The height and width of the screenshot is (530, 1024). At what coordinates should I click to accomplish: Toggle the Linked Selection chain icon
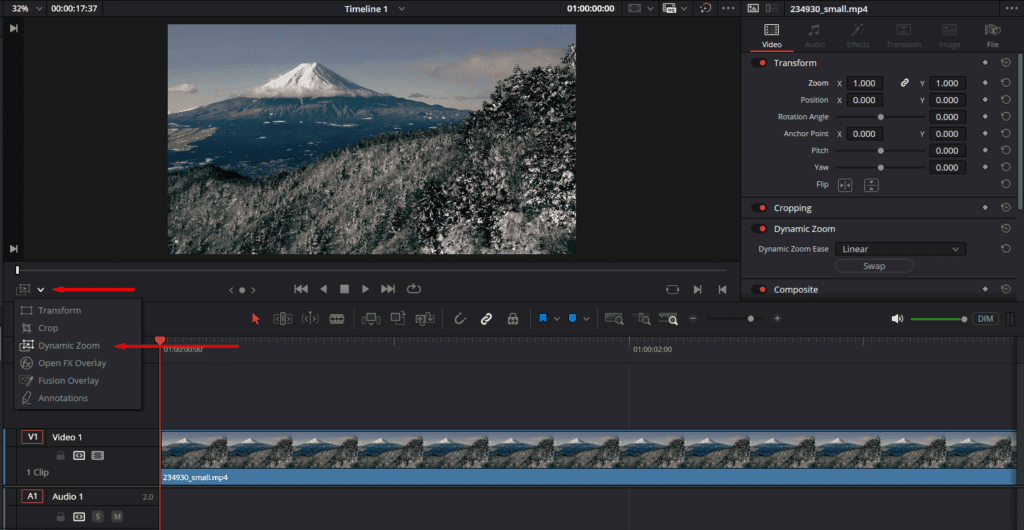tap(486, 319)
